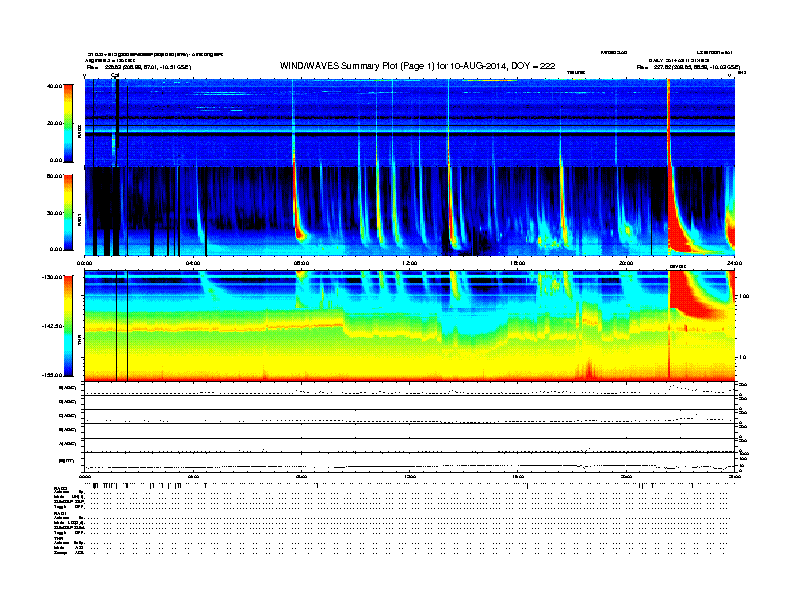Screen dimensions: 792x612
Task: Click the RAD2 intensity color bar
Action: pos(68,123)
